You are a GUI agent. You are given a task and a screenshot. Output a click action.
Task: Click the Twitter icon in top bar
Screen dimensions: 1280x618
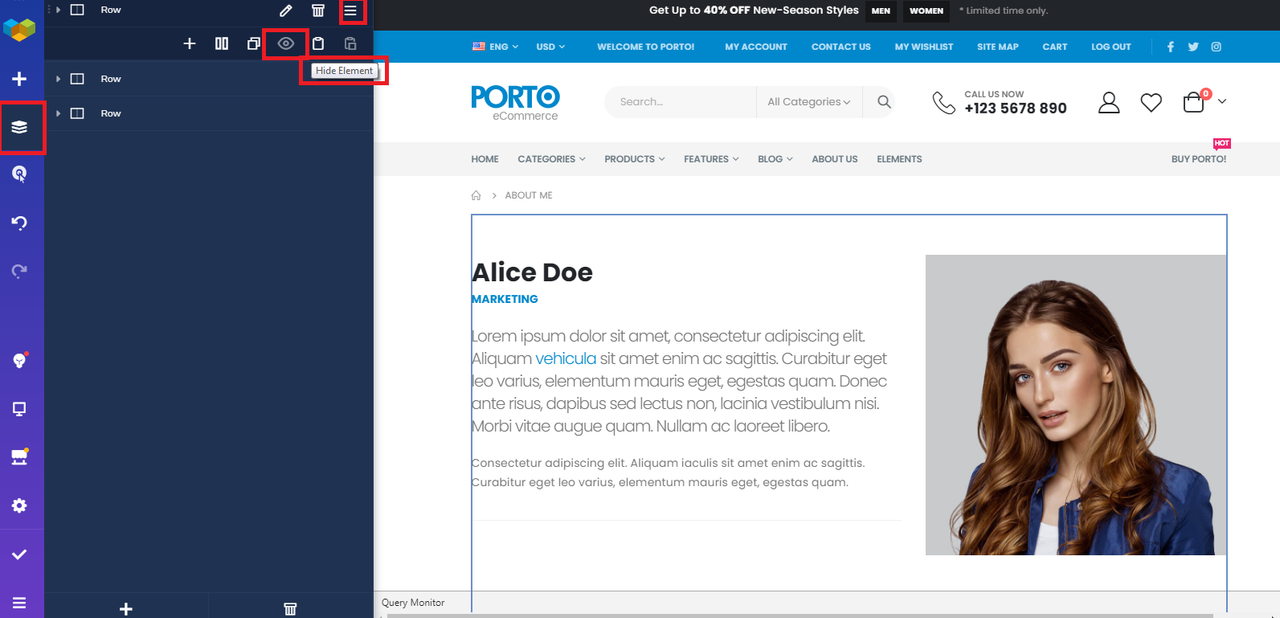[x=1193, y=47]
